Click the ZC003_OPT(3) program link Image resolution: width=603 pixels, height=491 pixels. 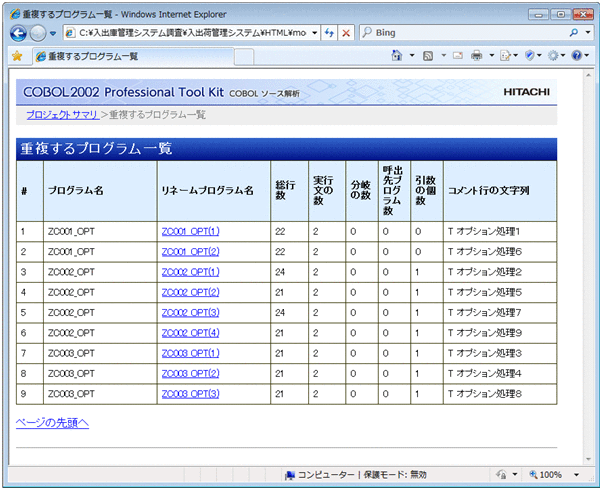pyautogui.click(x=189, y=394)
